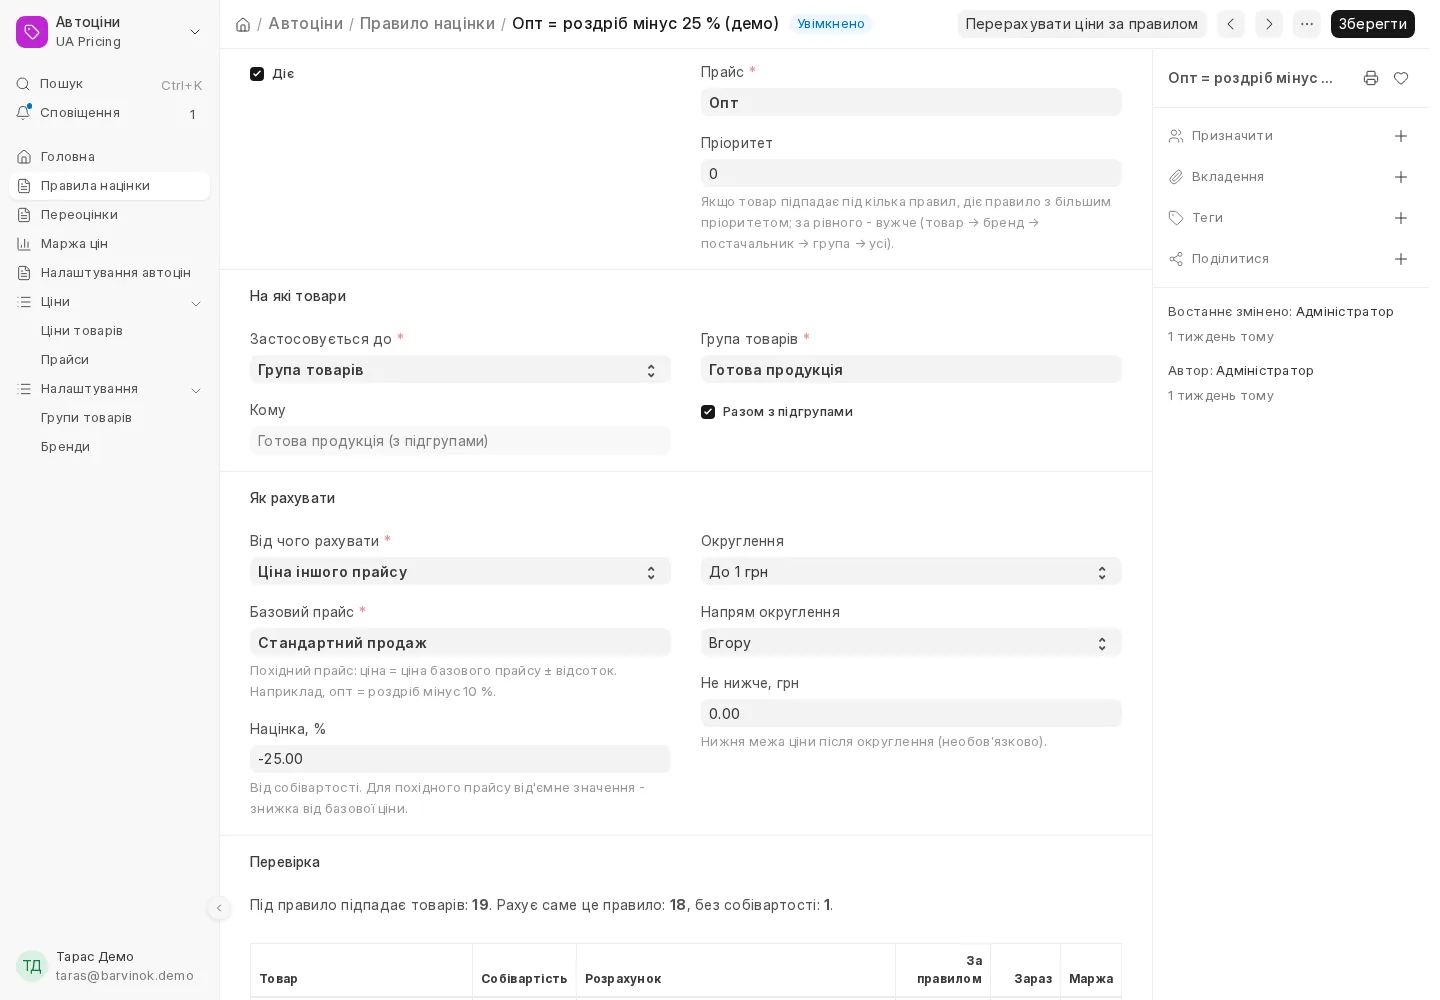This screenshot has width=1440, height=1000.
Task: Open Ціни товарів in the sidebar
Action: point(110,331)
